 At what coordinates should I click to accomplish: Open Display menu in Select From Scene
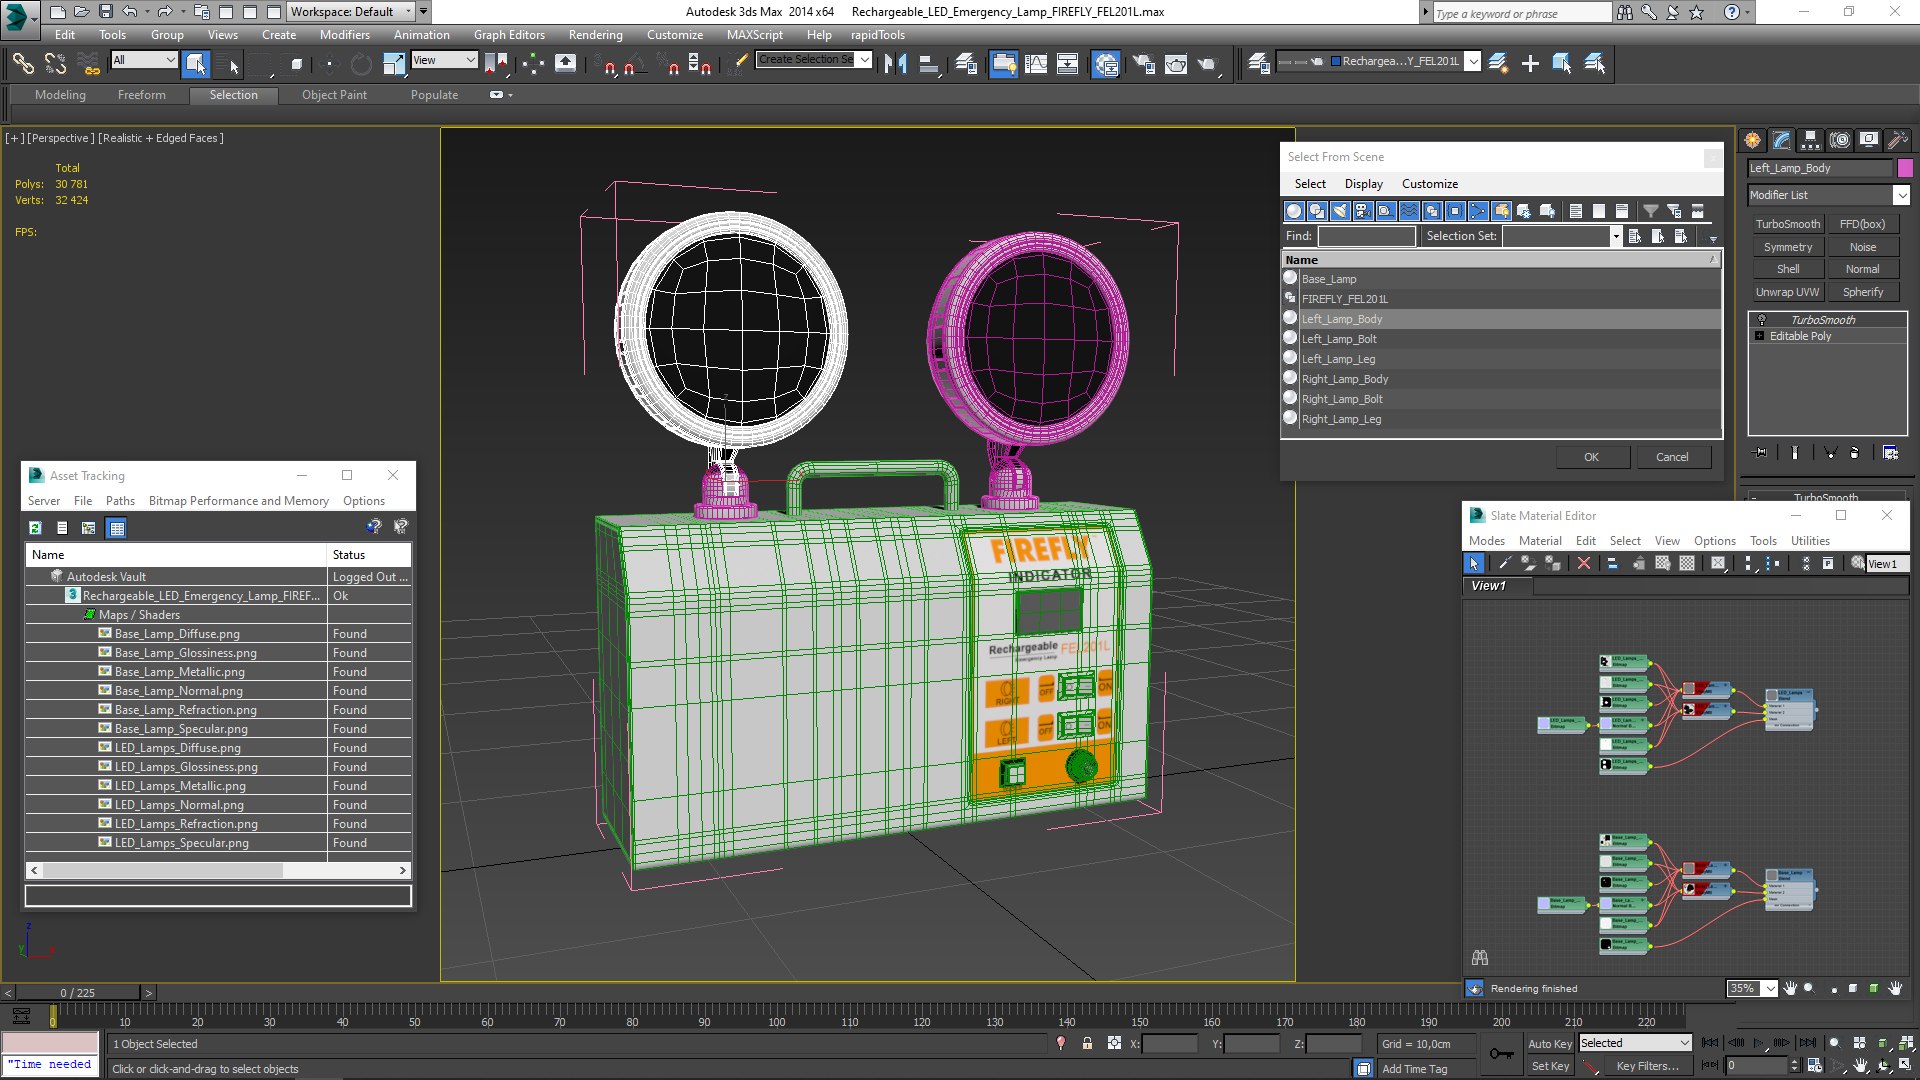(x=1363, y=184)
